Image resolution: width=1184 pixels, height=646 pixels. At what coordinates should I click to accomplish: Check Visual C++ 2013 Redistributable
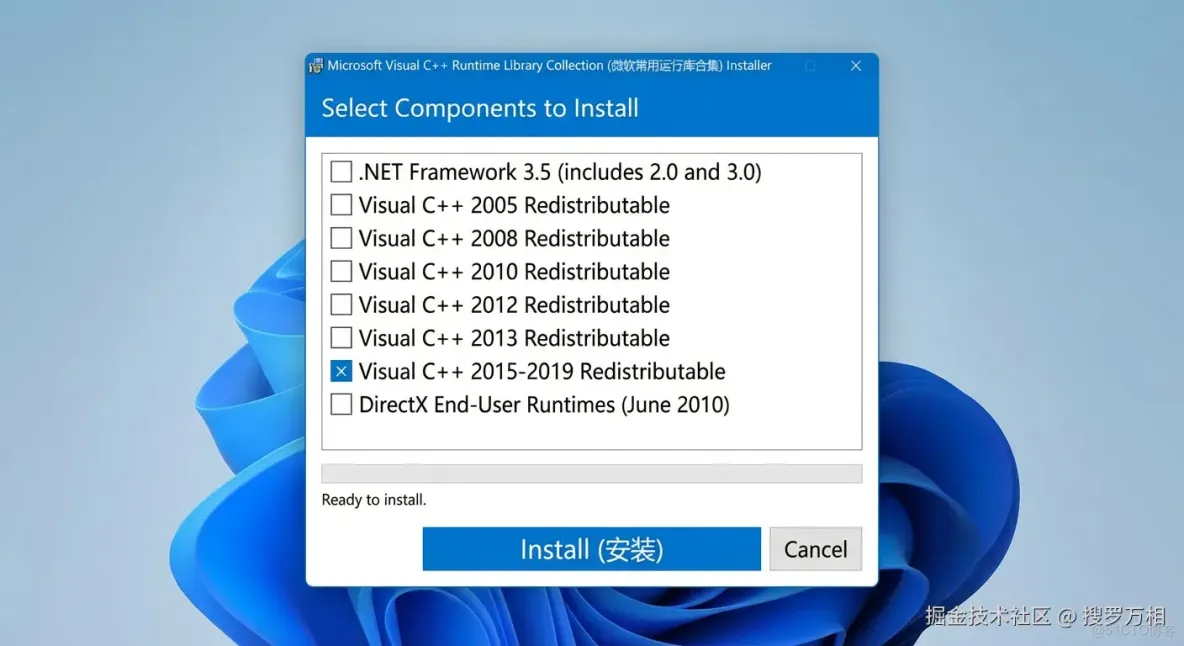[341, 337]
